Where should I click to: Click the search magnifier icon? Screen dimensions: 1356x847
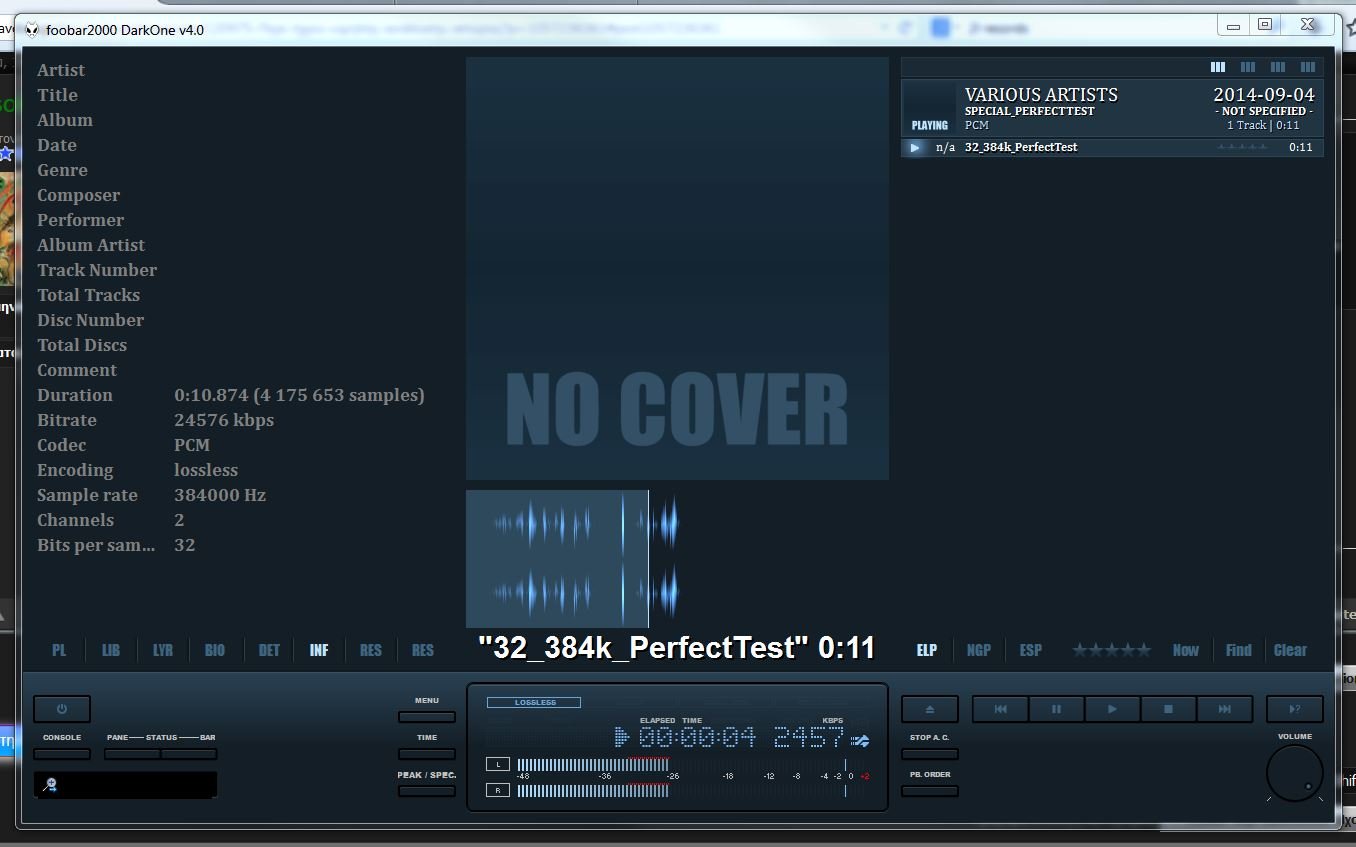pyautogui.click(x=49, y=785)
